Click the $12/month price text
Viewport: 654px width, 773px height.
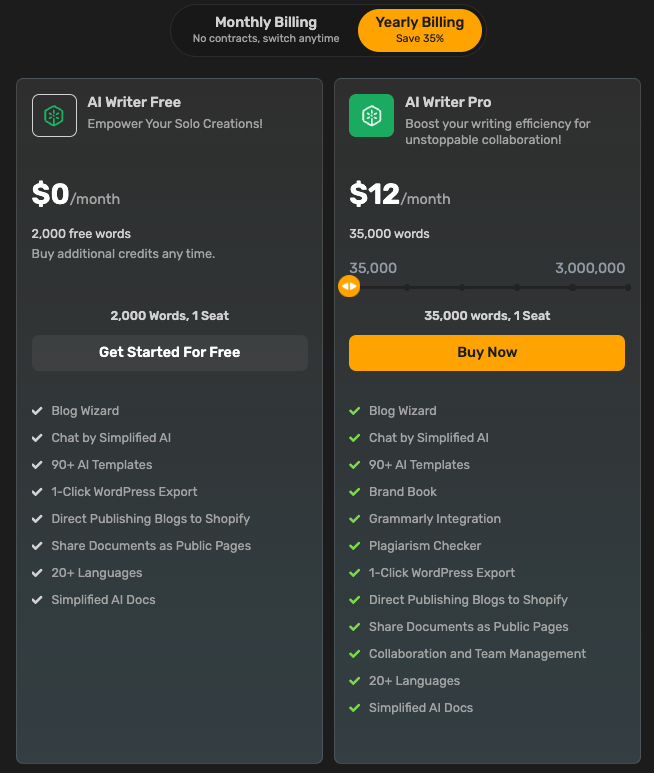399,195
